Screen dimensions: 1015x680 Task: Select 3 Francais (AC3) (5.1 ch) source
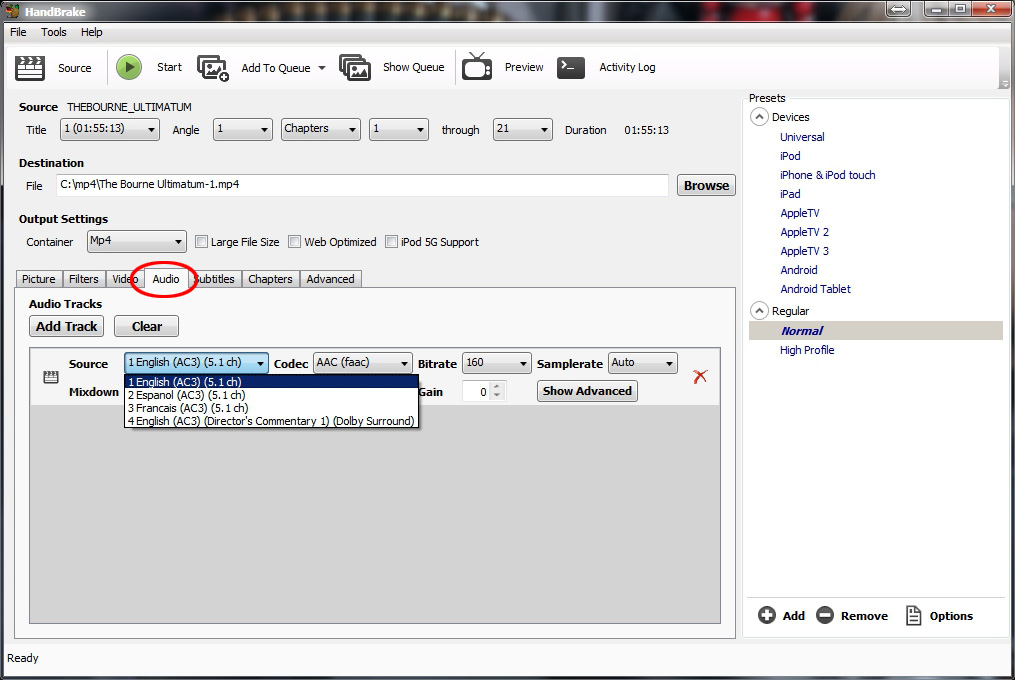[x=271, y=408]
